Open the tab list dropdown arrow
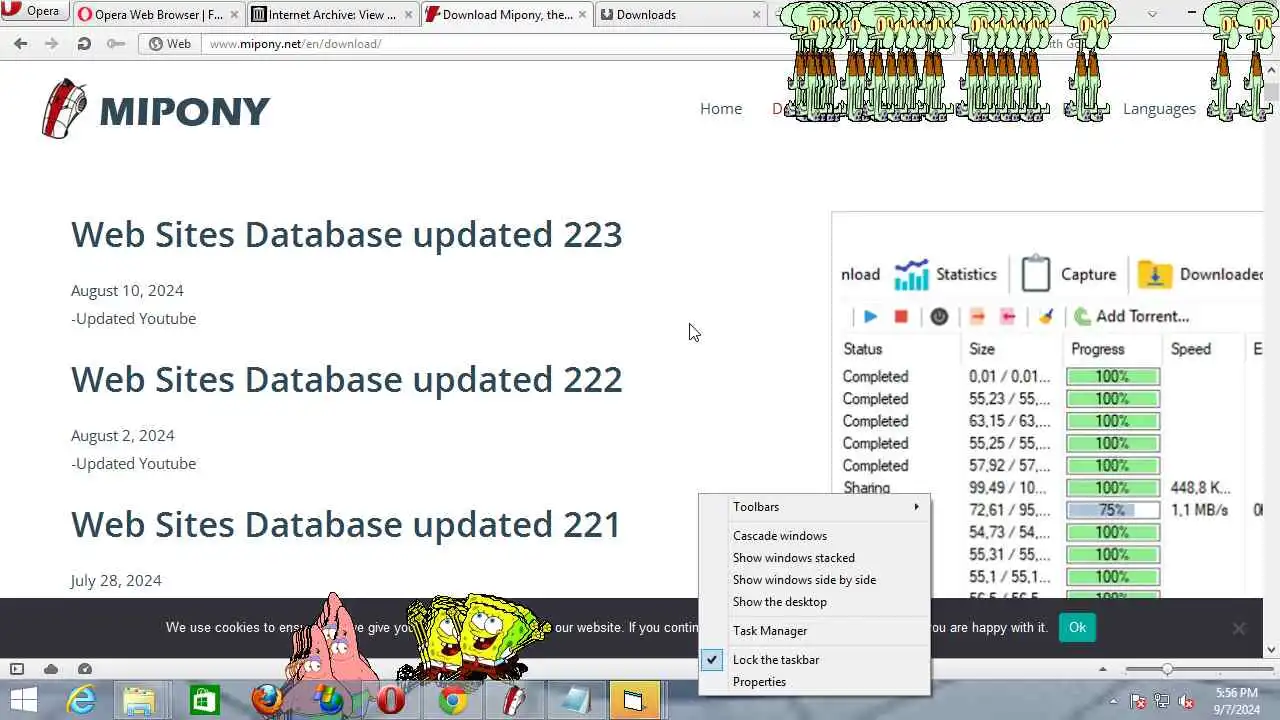 pyautogui.click(x=1152, y=14)
